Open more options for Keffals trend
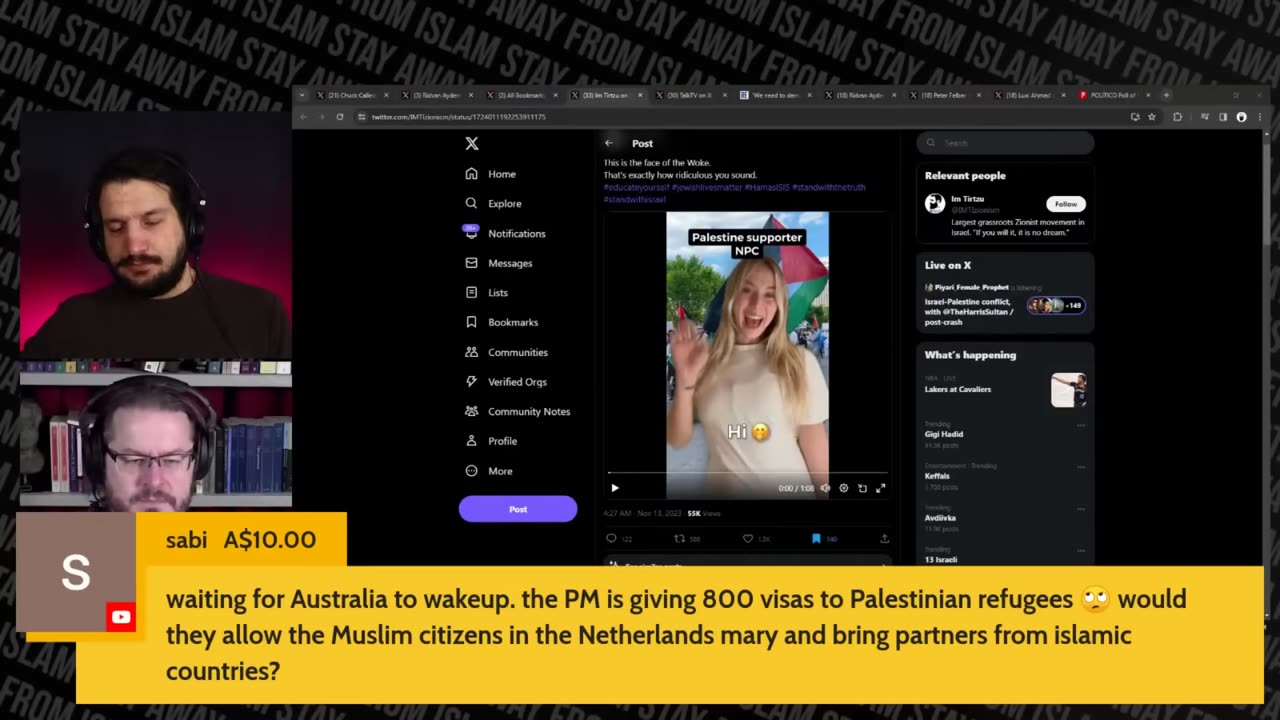 [1081, 467]
